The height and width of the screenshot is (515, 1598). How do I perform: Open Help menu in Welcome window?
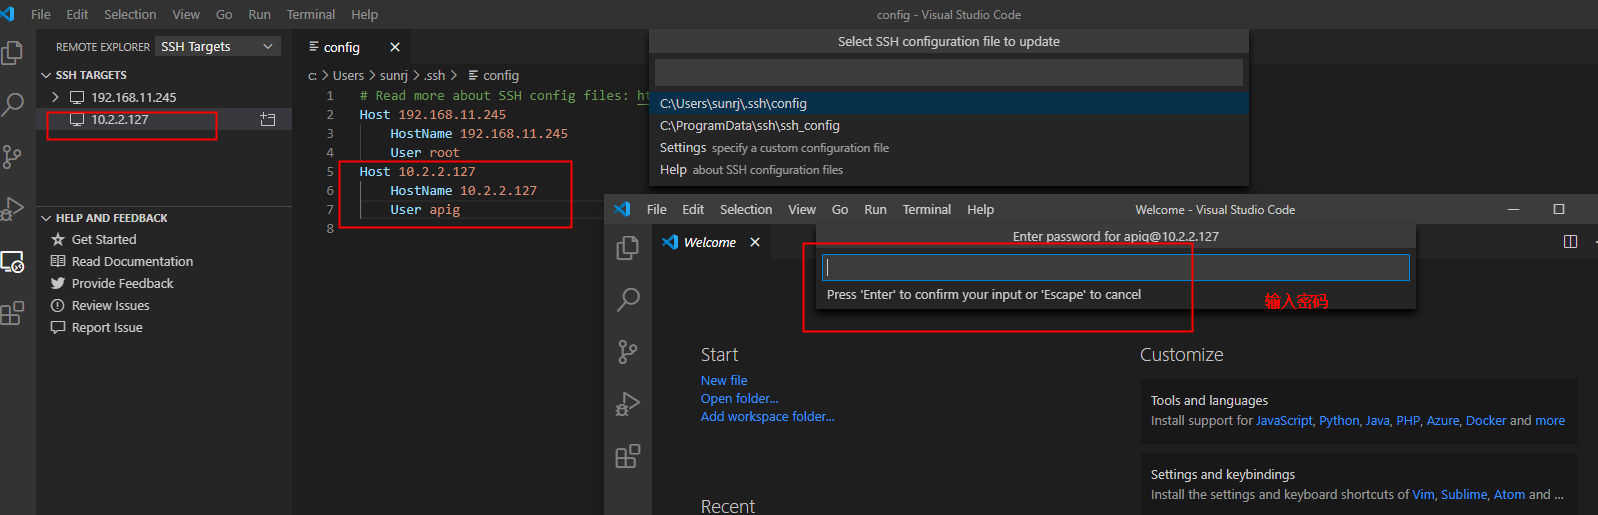pyautogui.click(x=980, y=209)
